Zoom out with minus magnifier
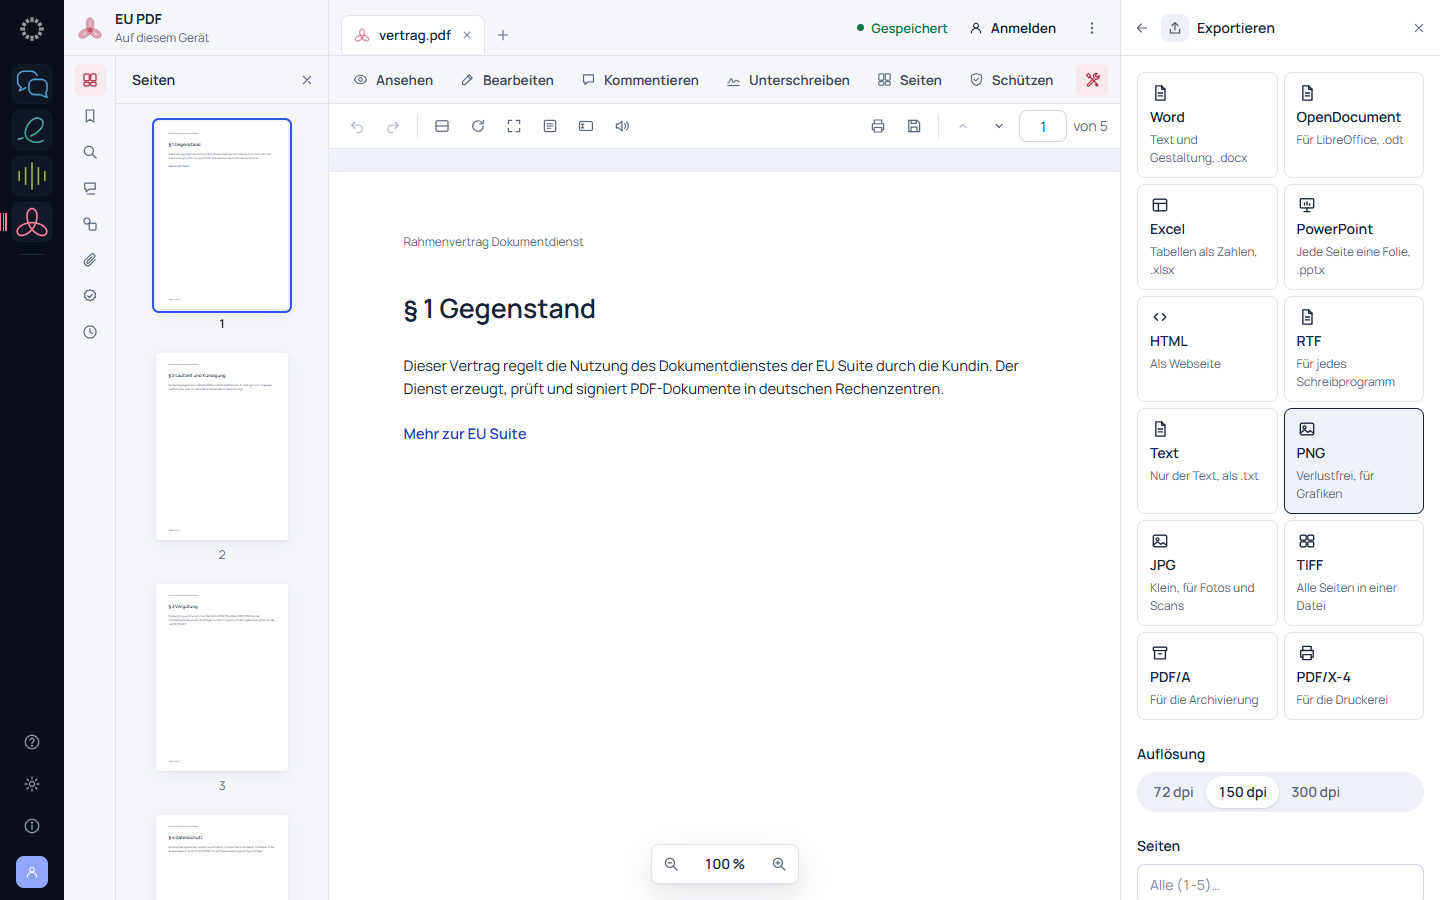The image size is (1440, 900). pyautogui.click(x=671, y=864)
